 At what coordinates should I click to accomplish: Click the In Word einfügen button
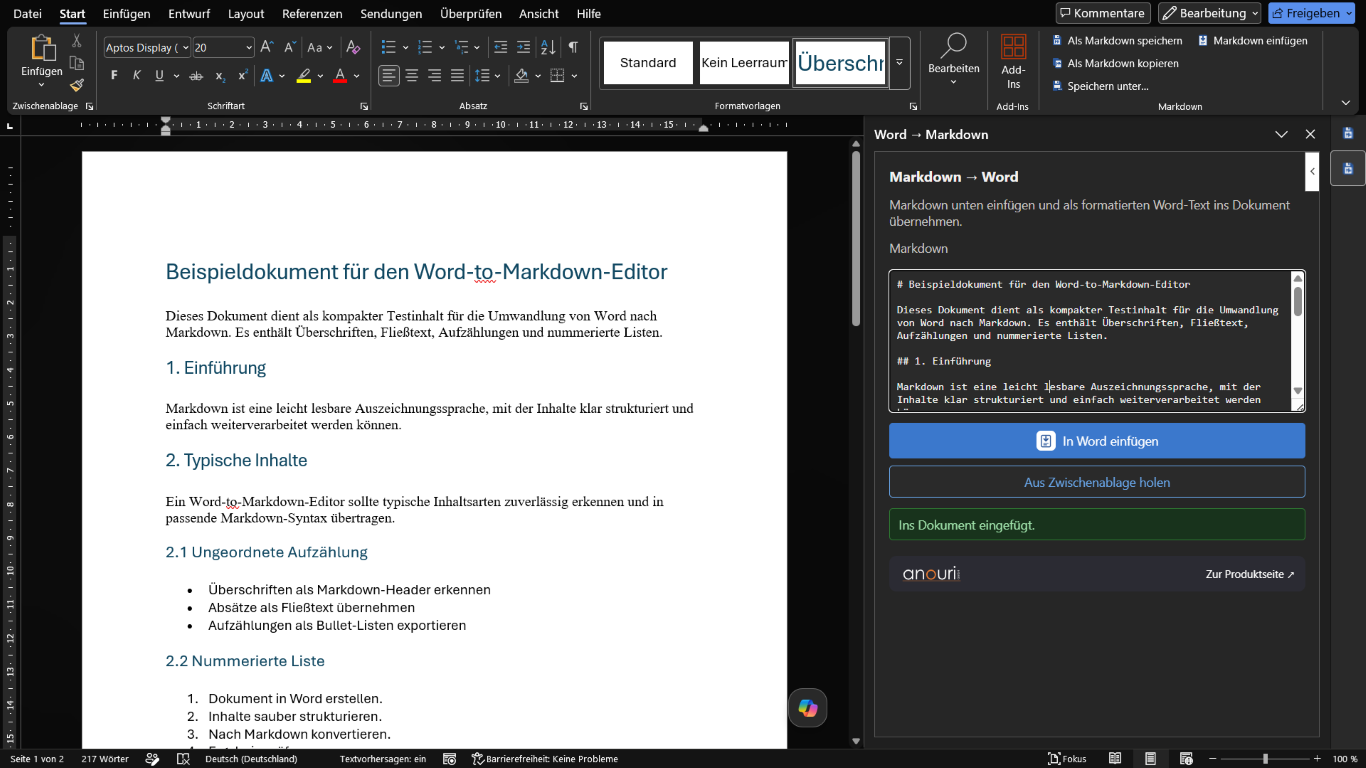(x=1097, y=441)
